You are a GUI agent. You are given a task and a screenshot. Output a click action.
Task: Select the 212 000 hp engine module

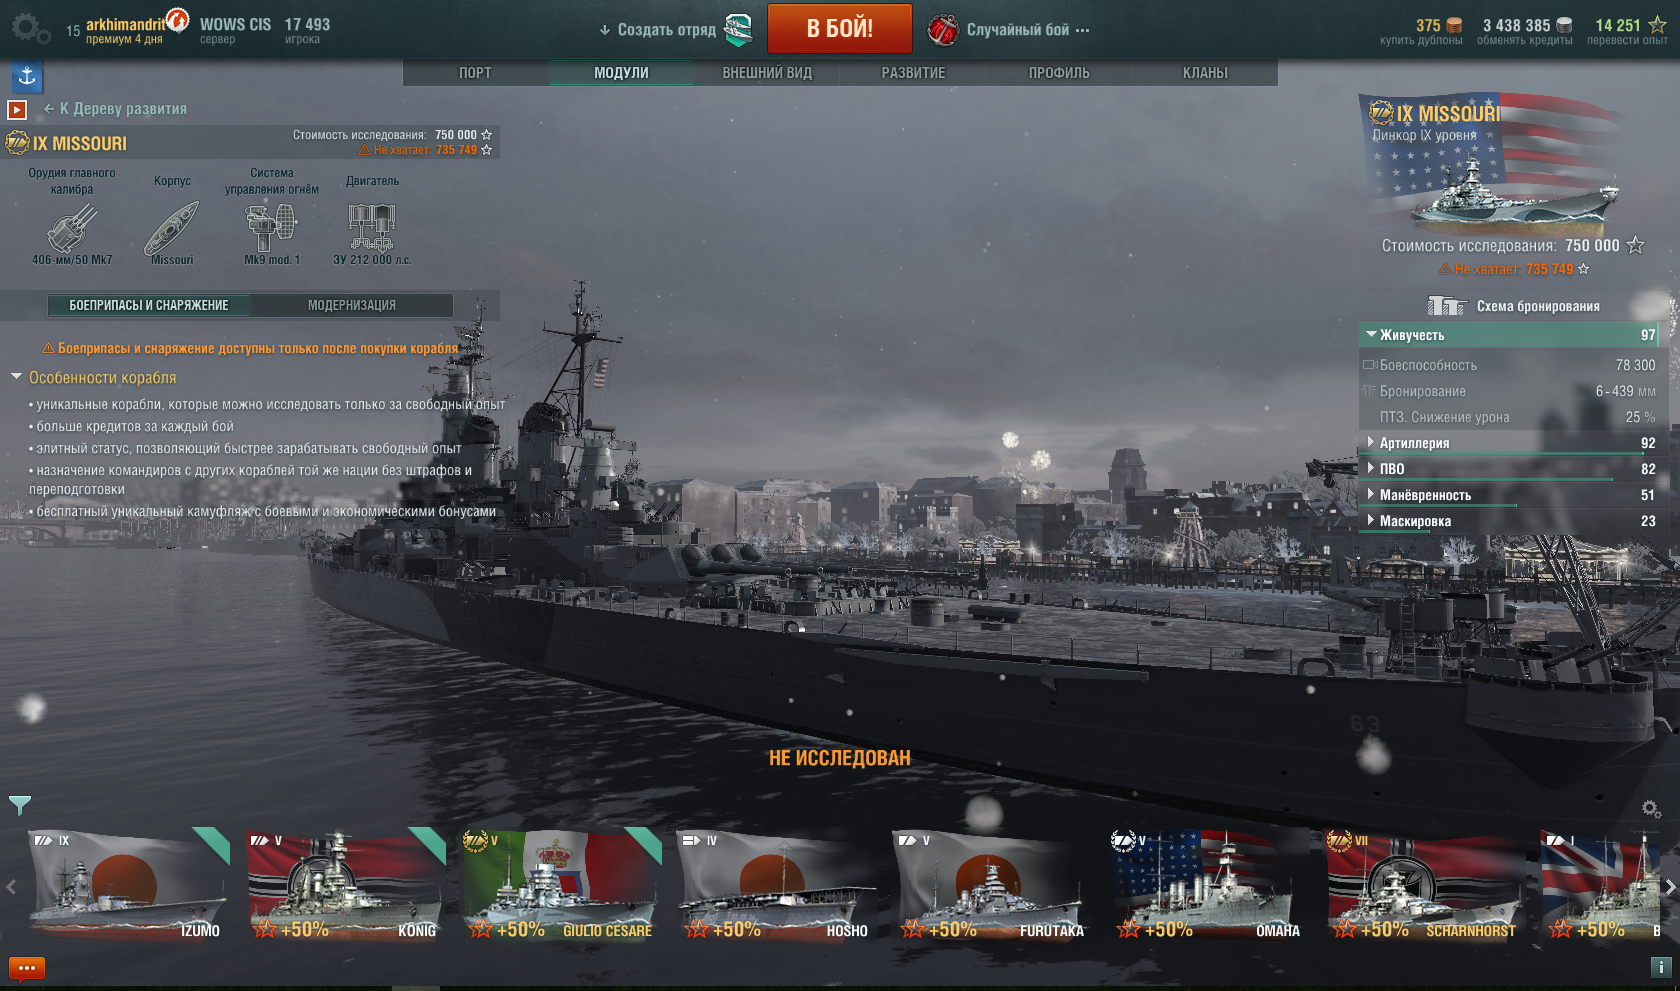pyautogui.click(x=372, y=228)
